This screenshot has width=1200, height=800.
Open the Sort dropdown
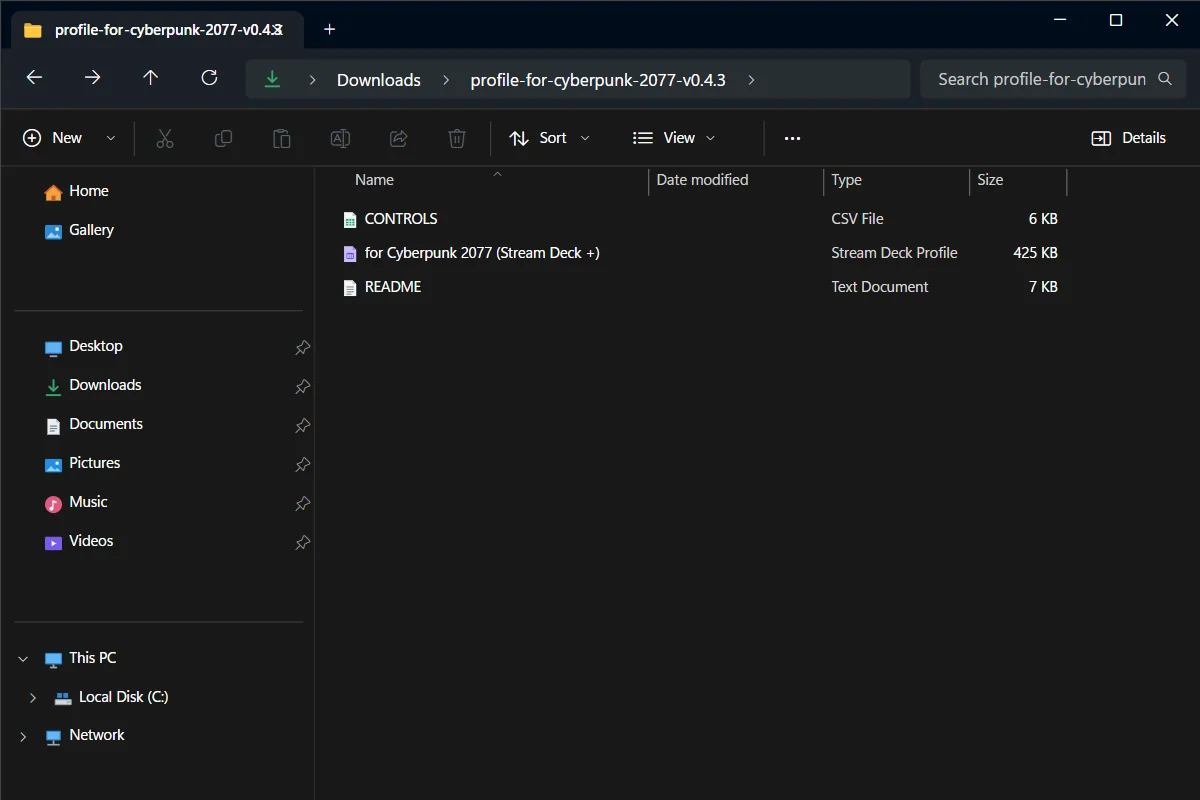550,138
